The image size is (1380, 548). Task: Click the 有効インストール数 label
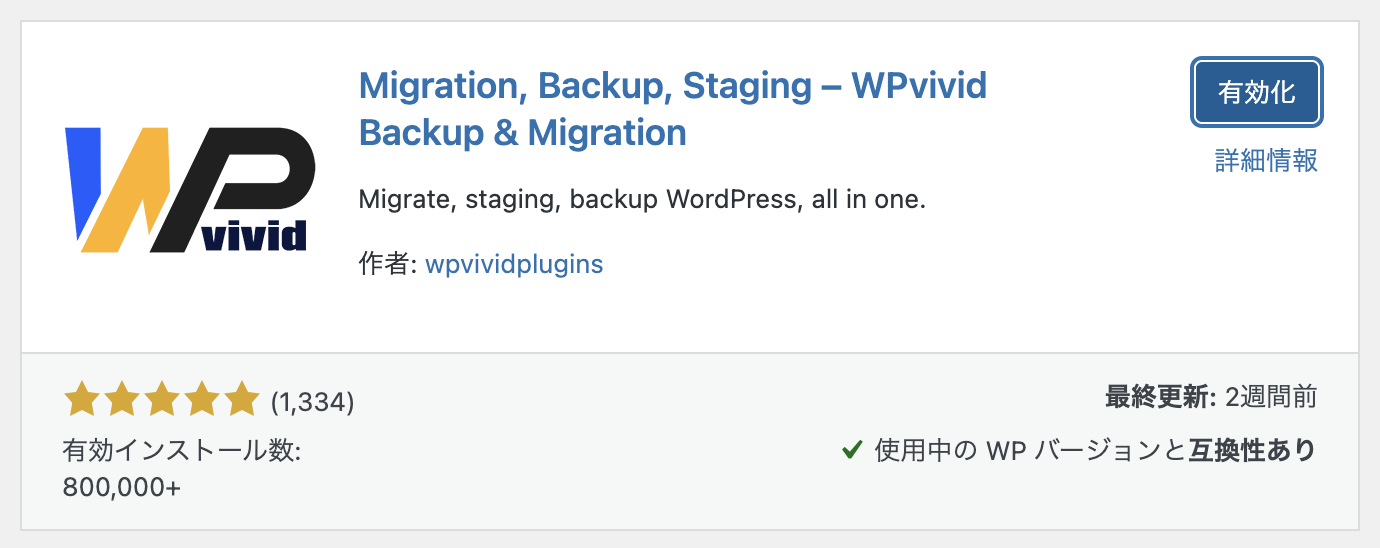181,451
